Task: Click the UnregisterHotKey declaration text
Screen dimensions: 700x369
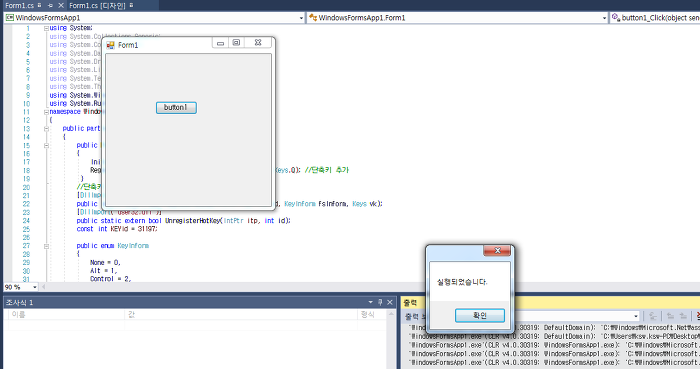Action: click(183, 220)
